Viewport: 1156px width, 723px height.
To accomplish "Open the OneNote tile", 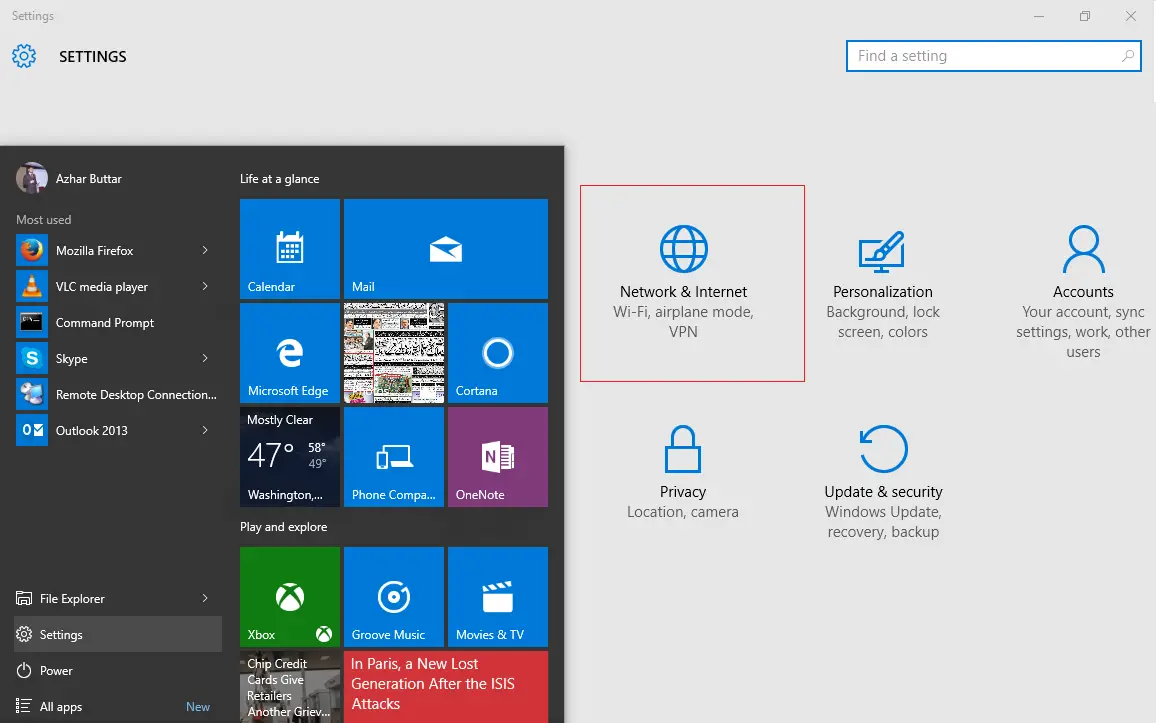I will [x=498, y=457].
